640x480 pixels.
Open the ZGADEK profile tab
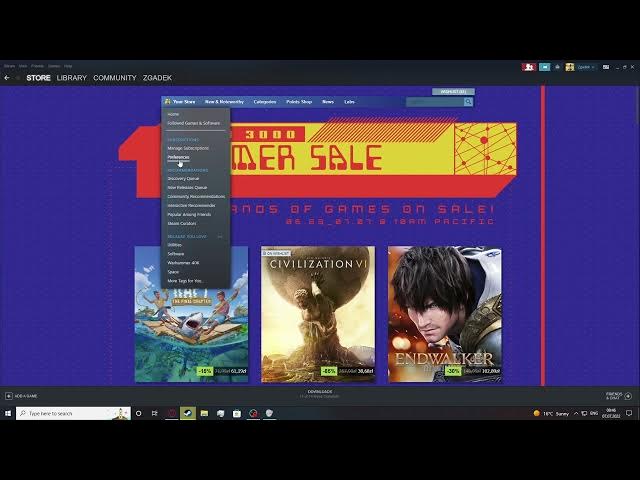pyautogui.click(x=157, y=78)
